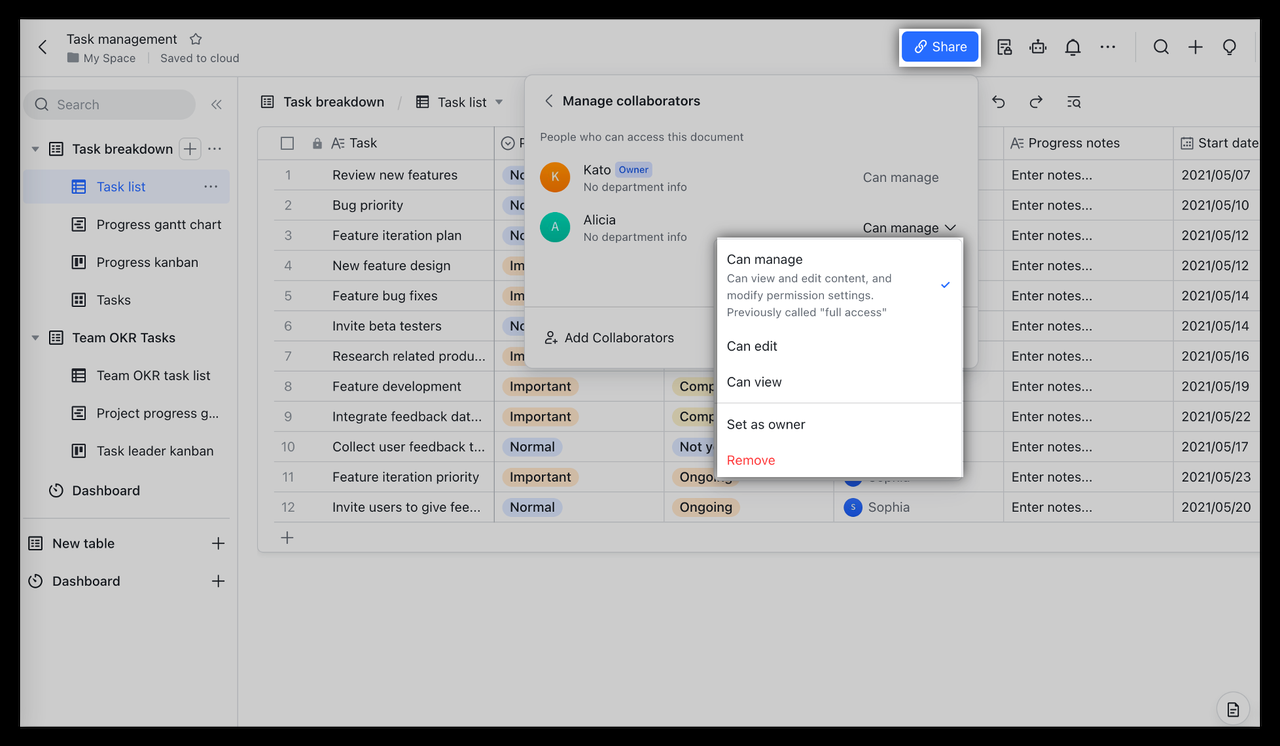Open the automation robot icon
The width and height of the screenshot is (1280, 746).
tap(1038, 47)
